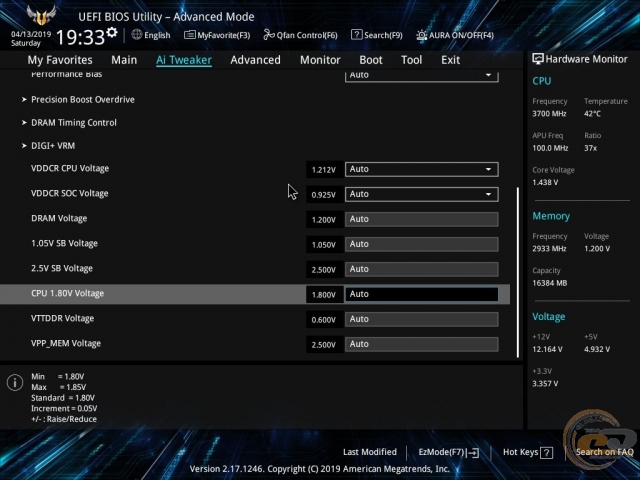Select 2.5V SB Voltage label
This screenshot has width=640, height=480.
click(x=62, y=269)
